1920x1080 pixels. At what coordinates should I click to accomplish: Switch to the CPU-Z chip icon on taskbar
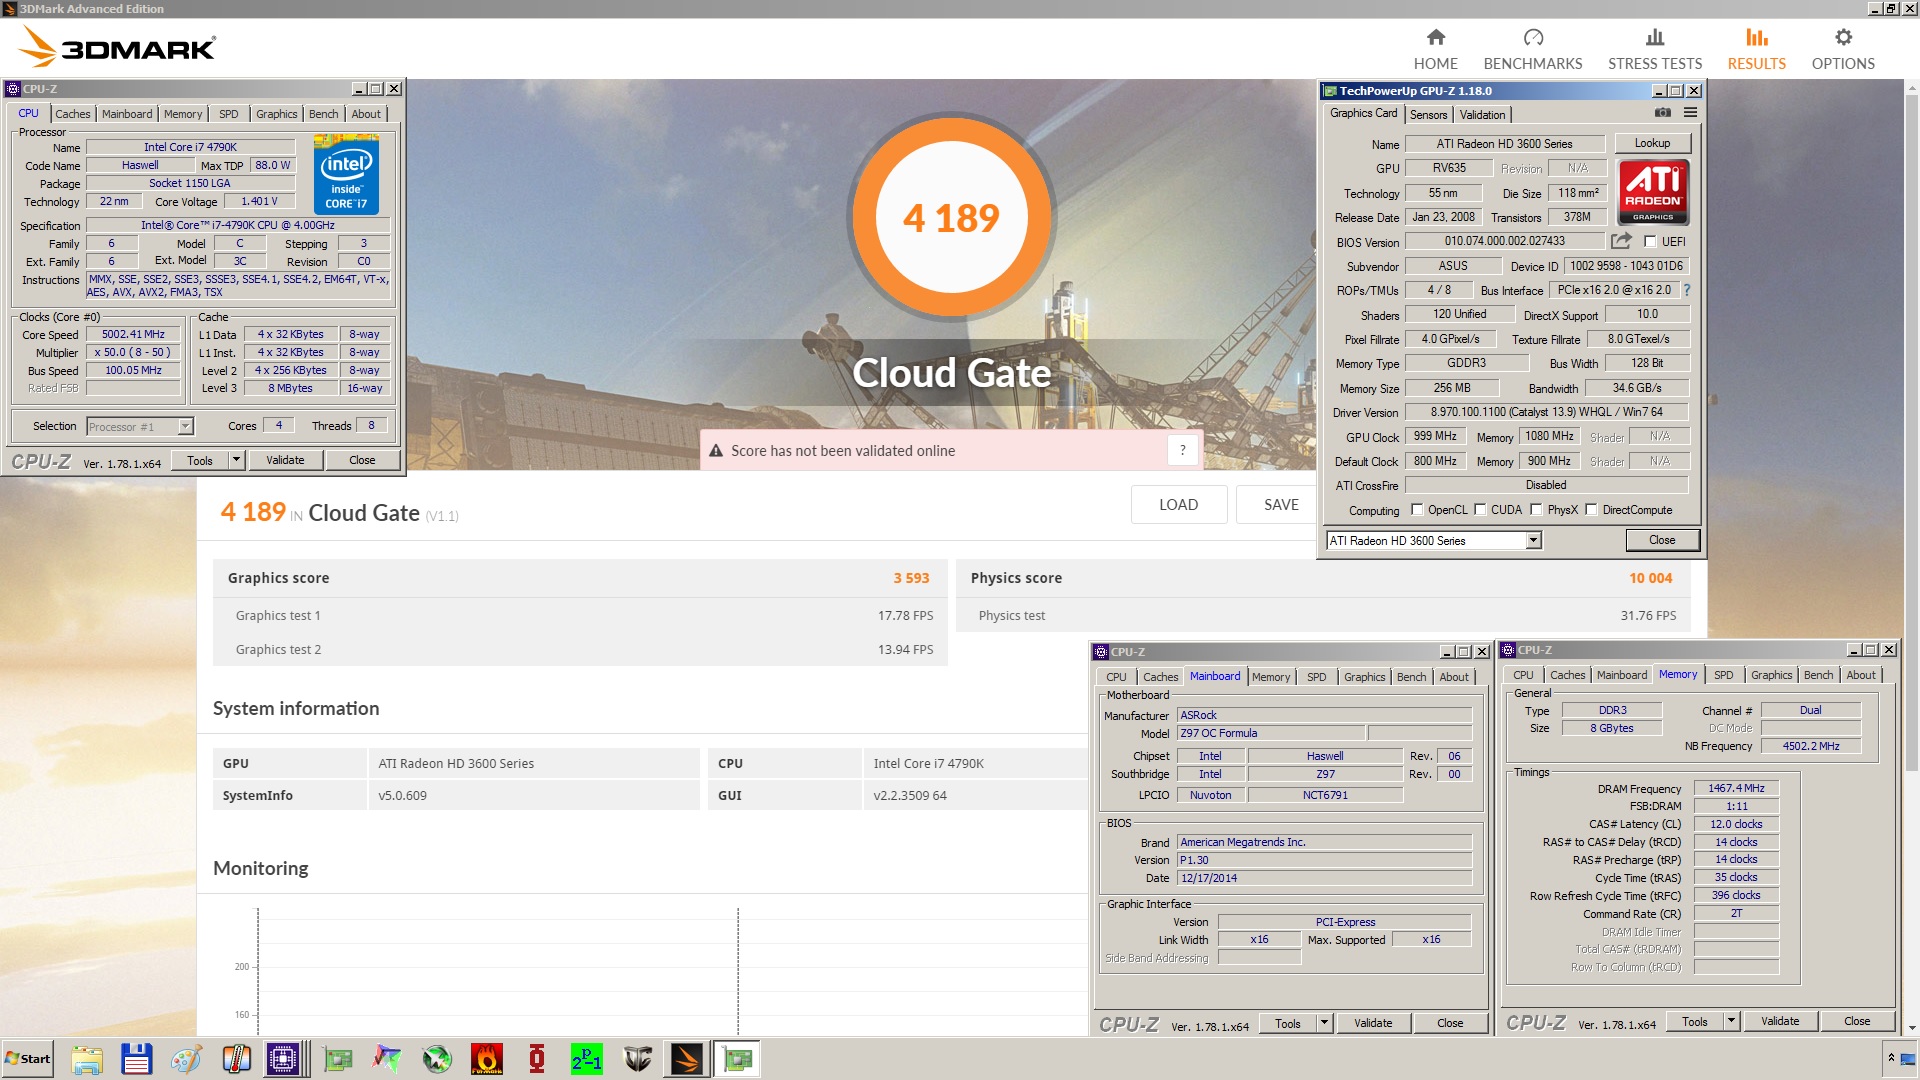283,1058
